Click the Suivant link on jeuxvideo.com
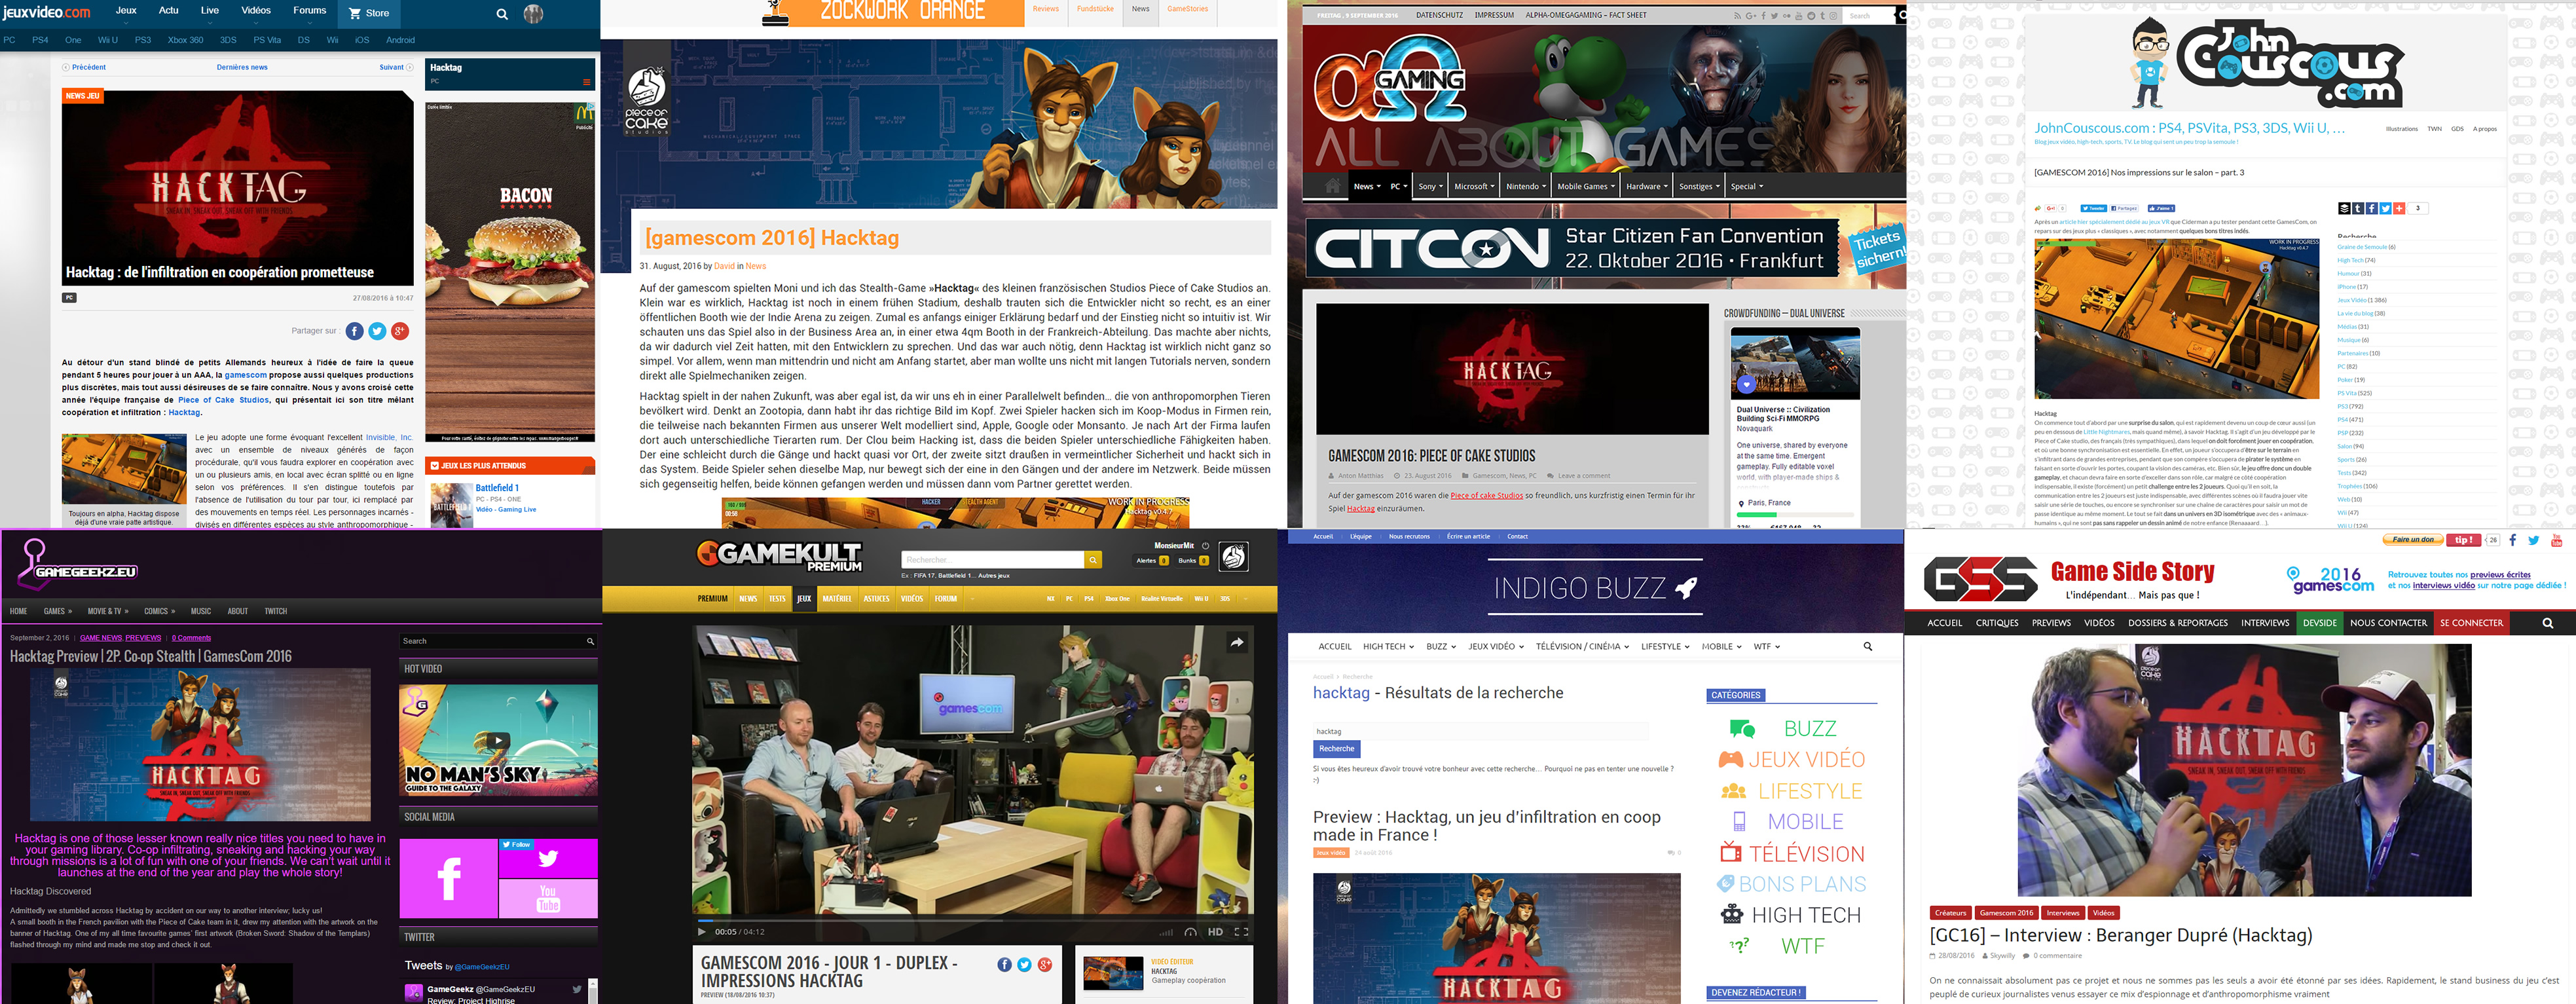The width and height of the screenshot is (2576, 1004). click(395, 68)
